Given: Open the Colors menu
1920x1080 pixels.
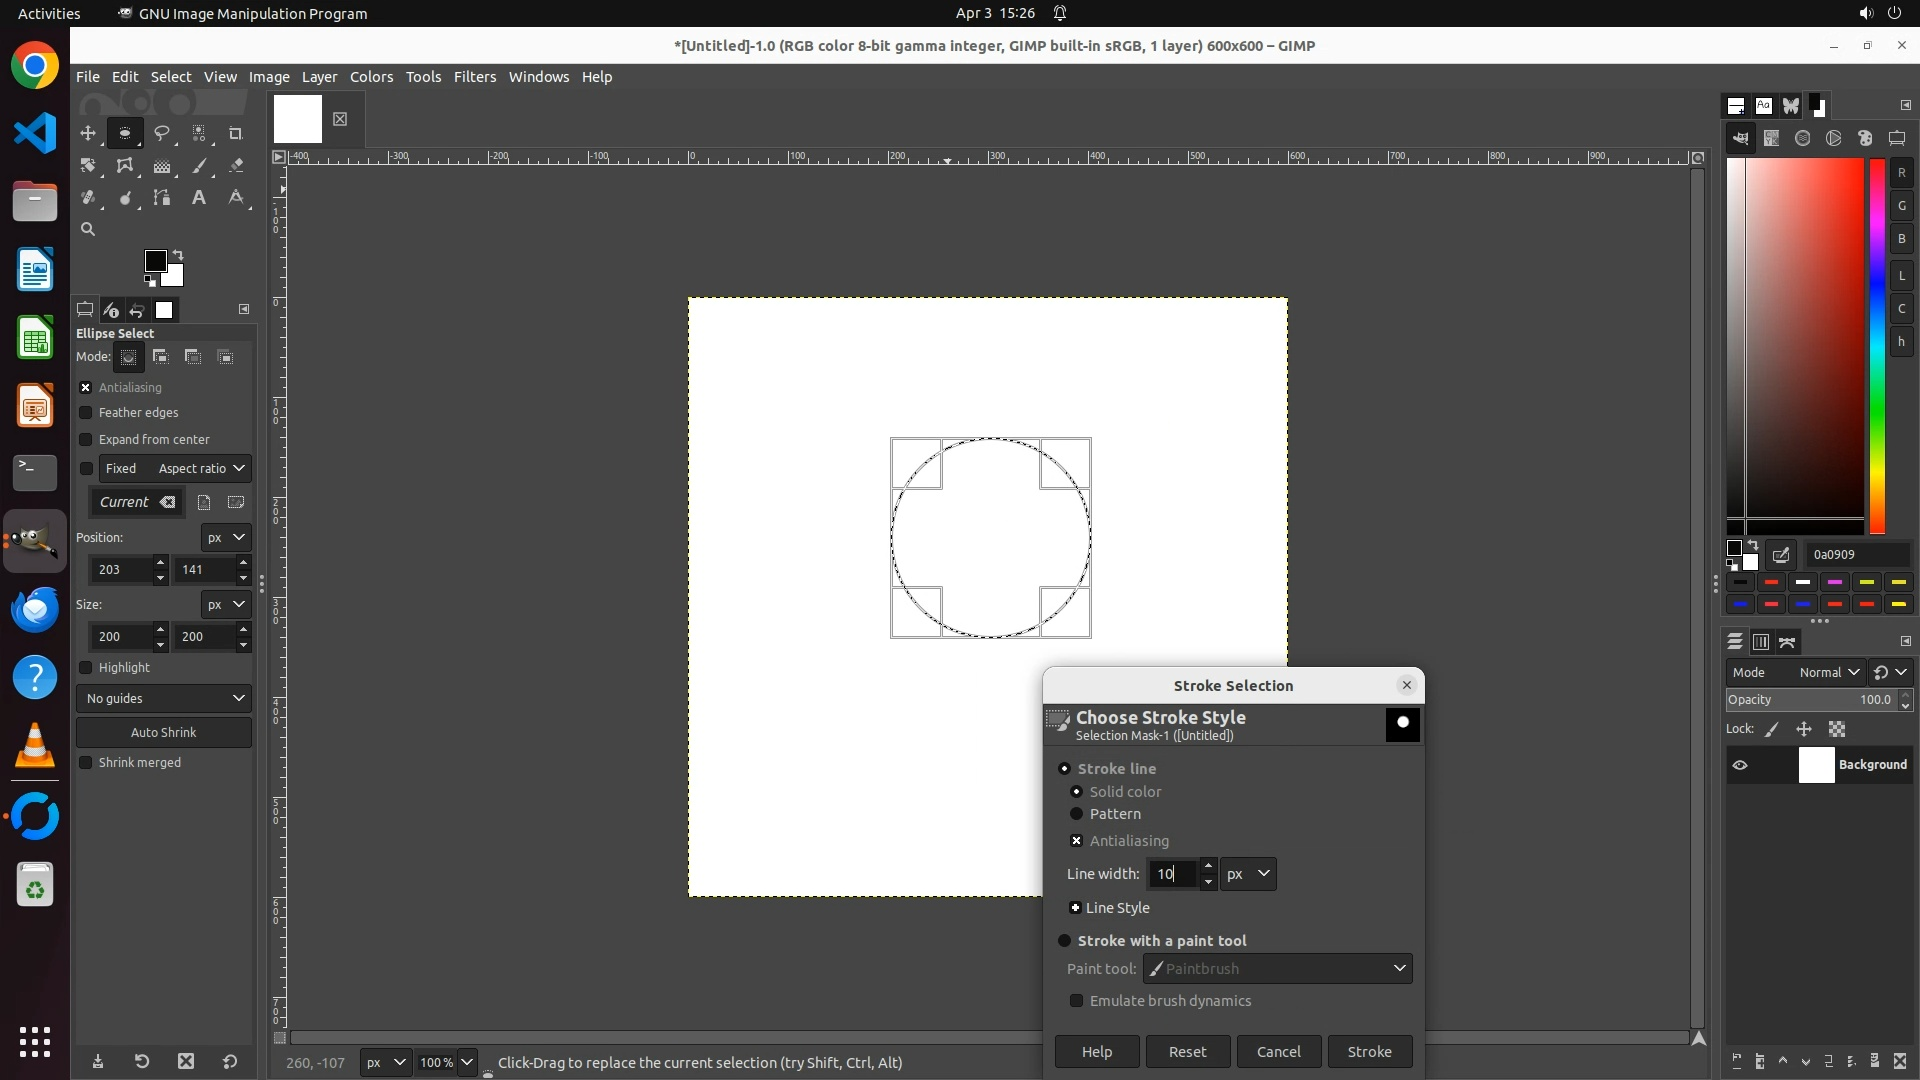Looking at the screenshot, I should [x=371, y=77].
